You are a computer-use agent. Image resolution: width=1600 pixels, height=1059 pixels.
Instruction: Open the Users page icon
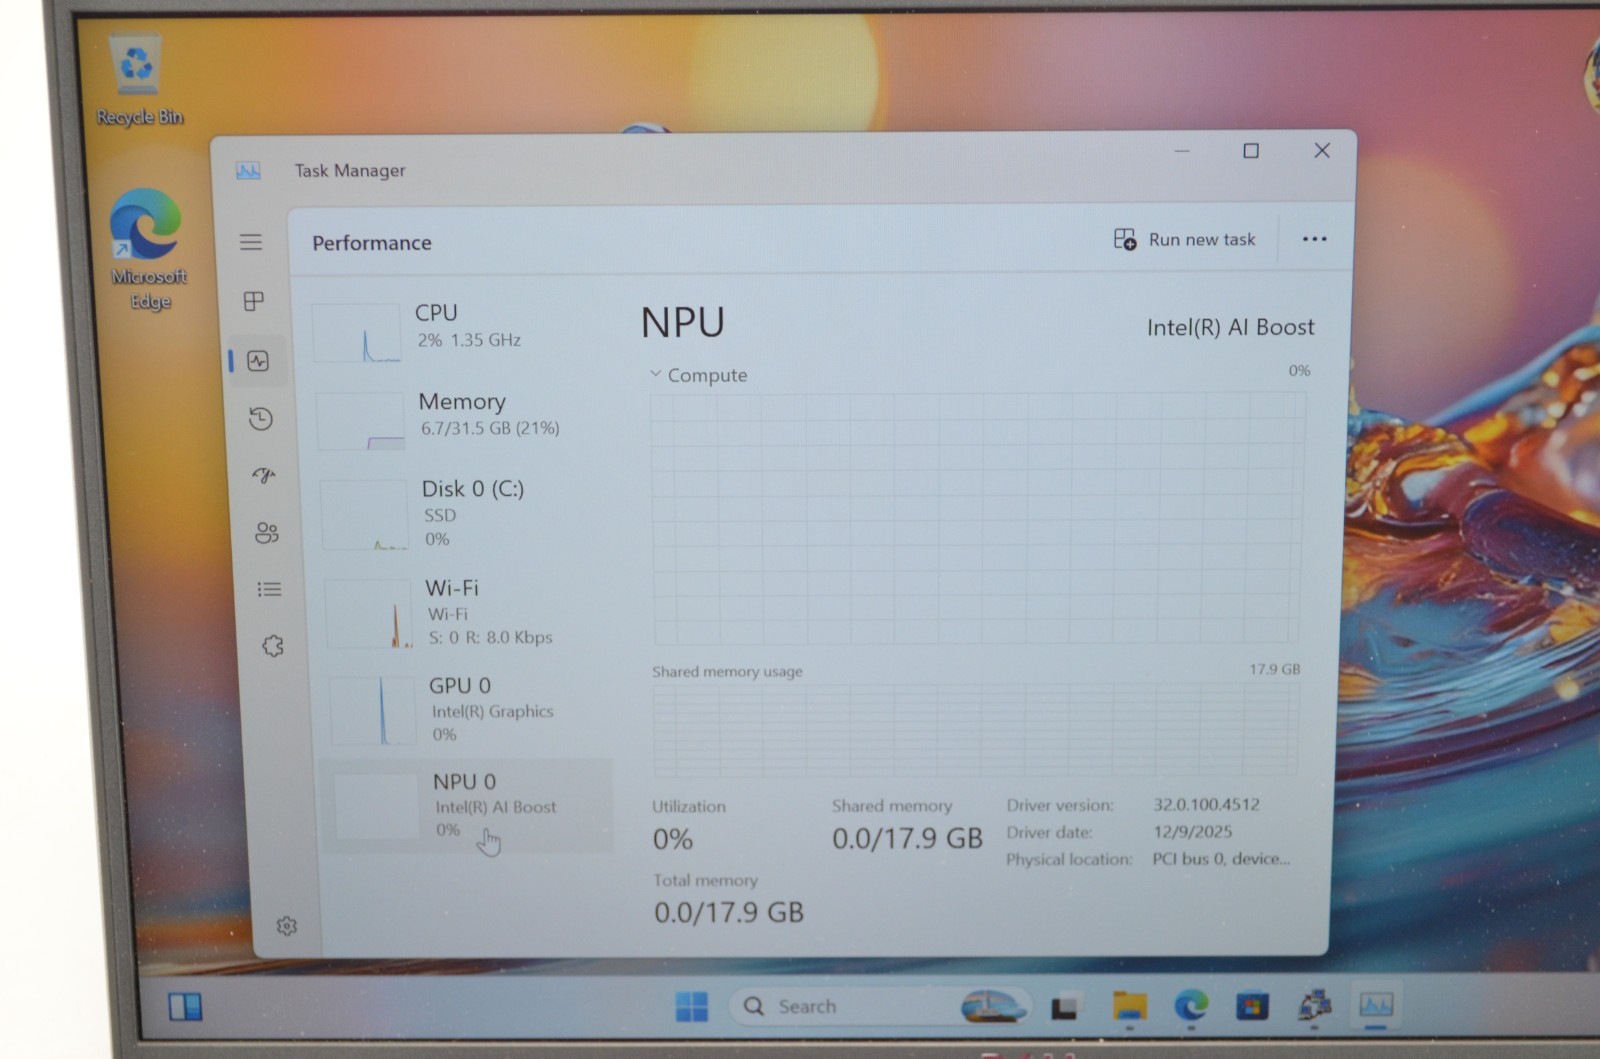(x=266, y=532)
